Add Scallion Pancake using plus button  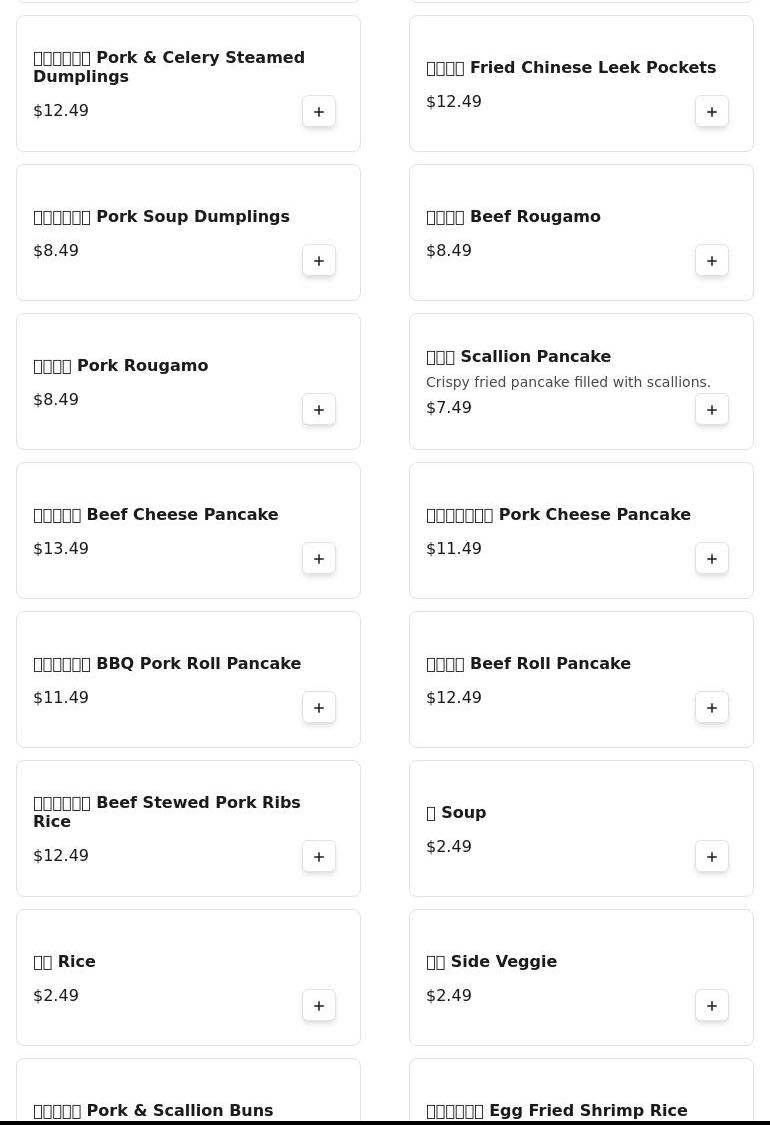click(712, 410)
